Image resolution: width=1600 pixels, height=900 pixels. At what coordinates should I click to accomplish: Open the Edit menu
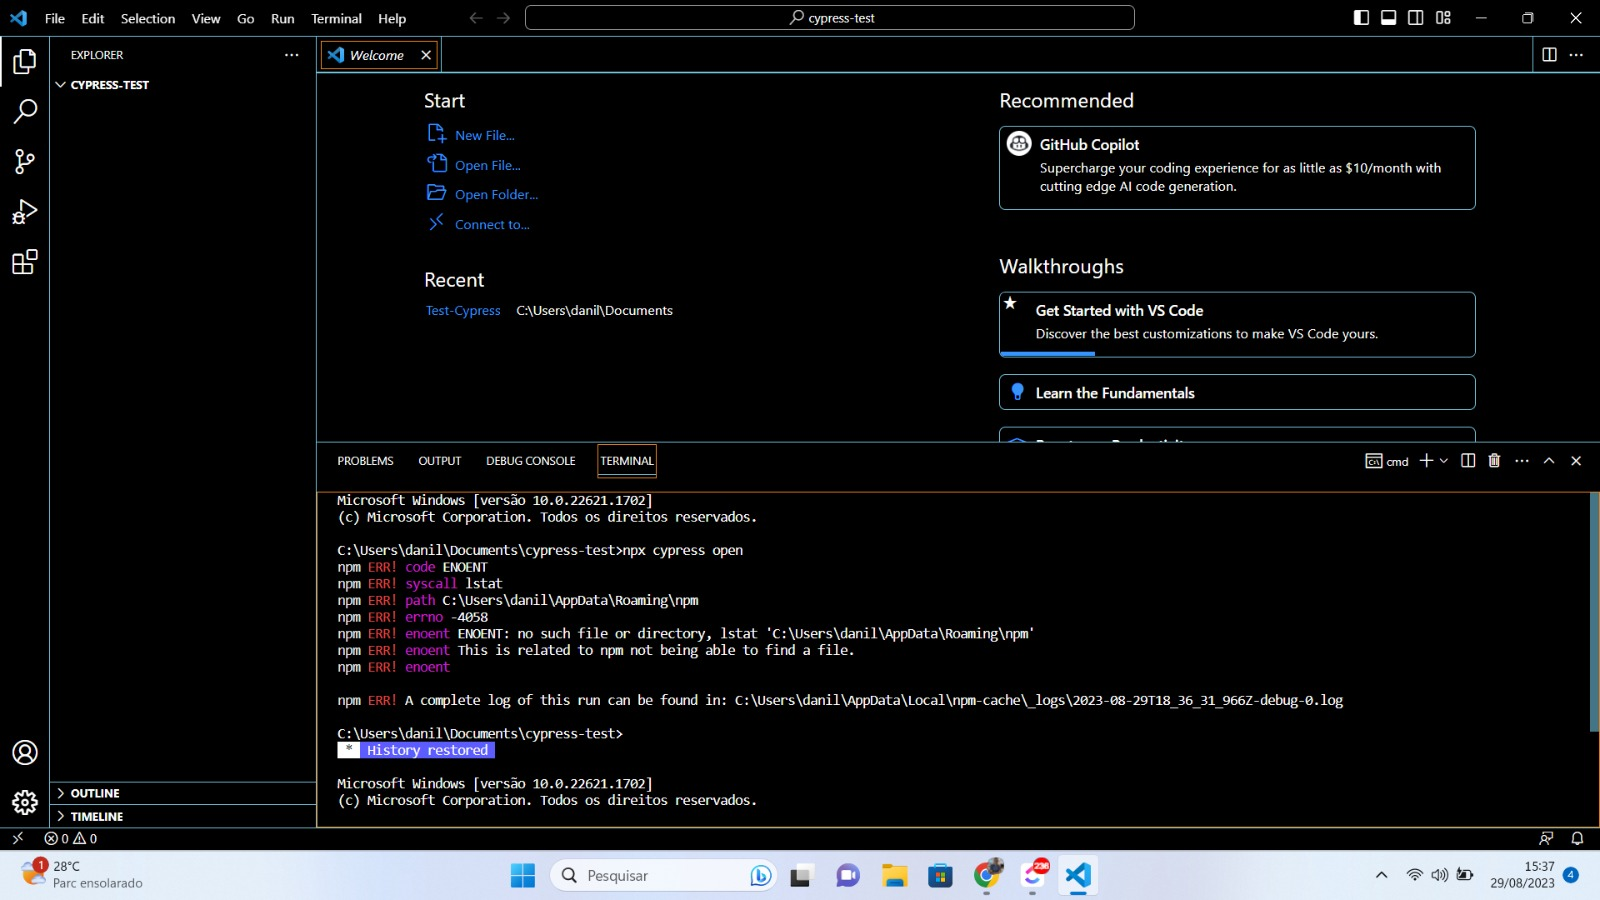tap(93, 18)
